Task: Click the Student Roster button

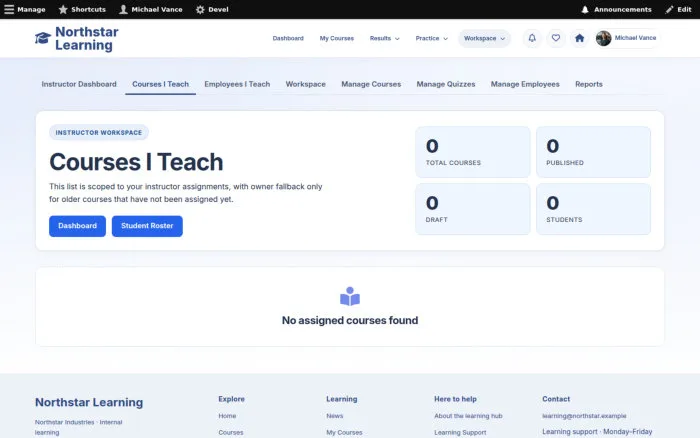Action: click(147, 226)
